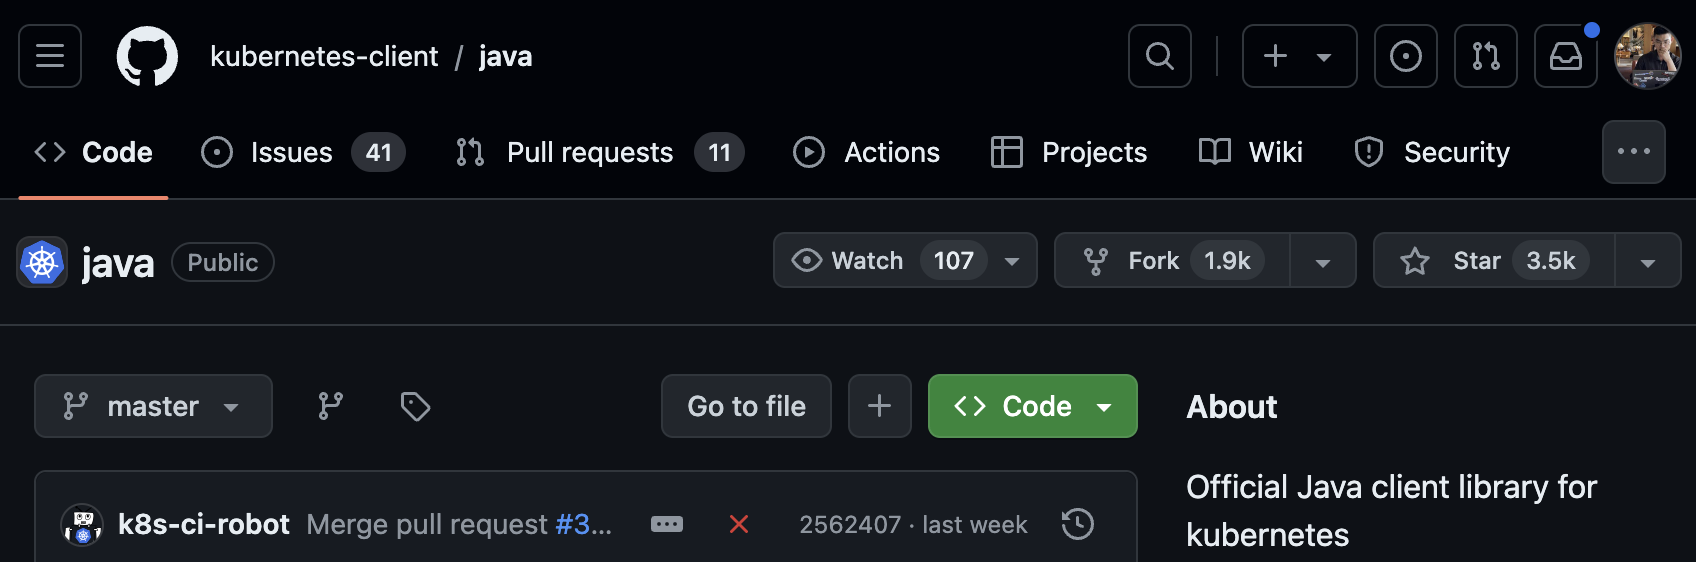Screen dimensions: 1696x562
Task: Open the Merge pull request commit message
Action: (429, 524)
